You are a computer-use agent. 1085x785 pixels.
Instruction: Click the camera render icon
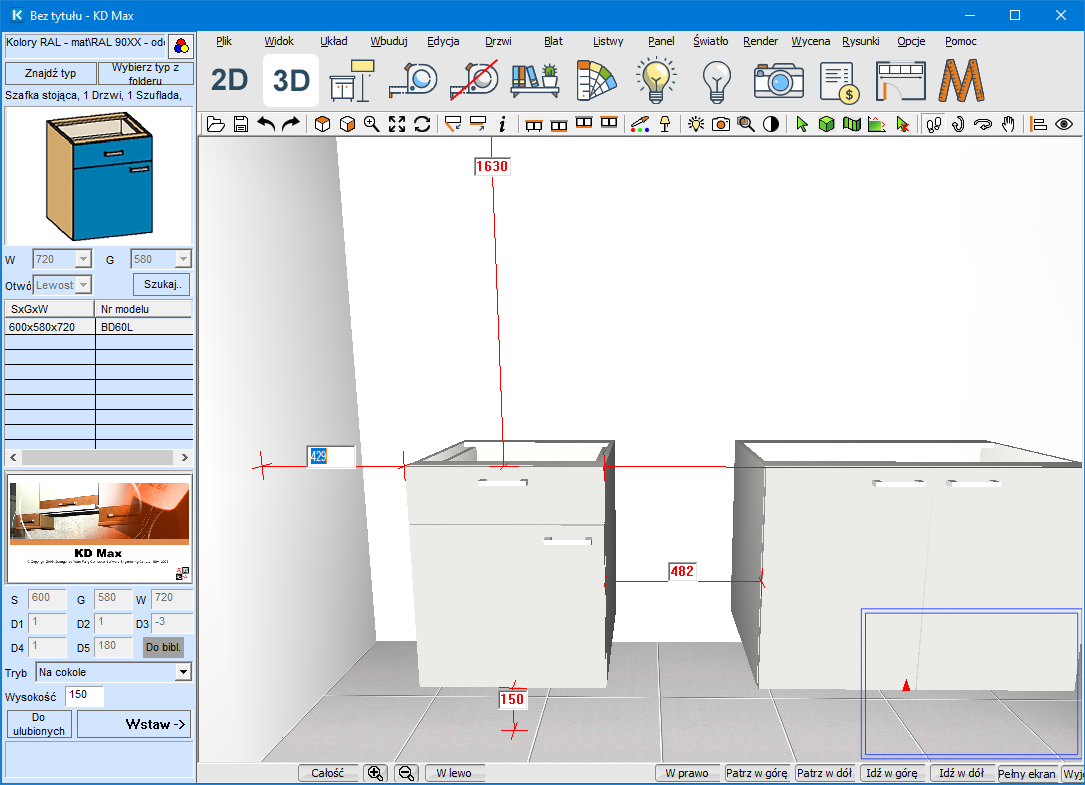coord(778,81)
